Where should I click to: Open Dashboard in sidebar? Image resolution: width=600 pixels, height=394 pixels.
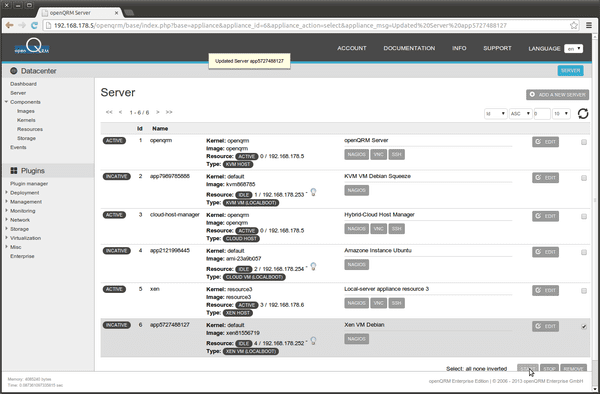(23, 84)
